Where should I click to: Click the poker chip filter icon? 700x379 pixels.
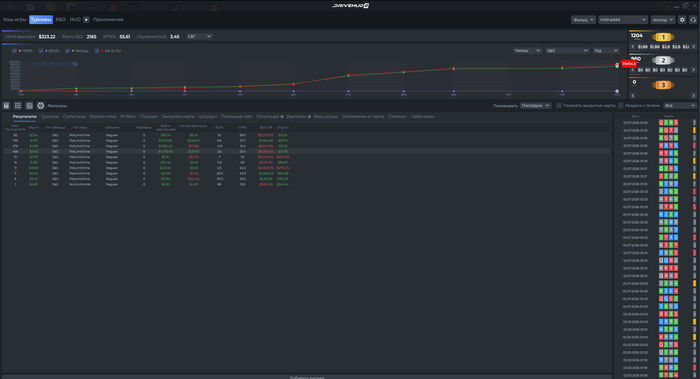coord(41,106)
